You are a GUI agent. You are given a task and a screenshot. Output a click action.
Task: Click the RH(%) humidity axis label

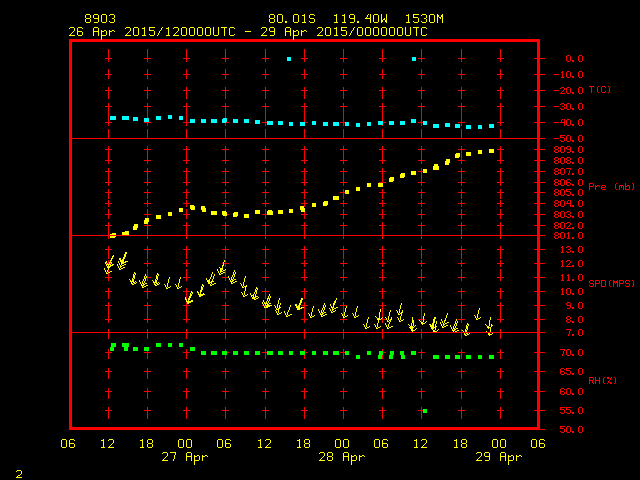[x=602, y=381]
